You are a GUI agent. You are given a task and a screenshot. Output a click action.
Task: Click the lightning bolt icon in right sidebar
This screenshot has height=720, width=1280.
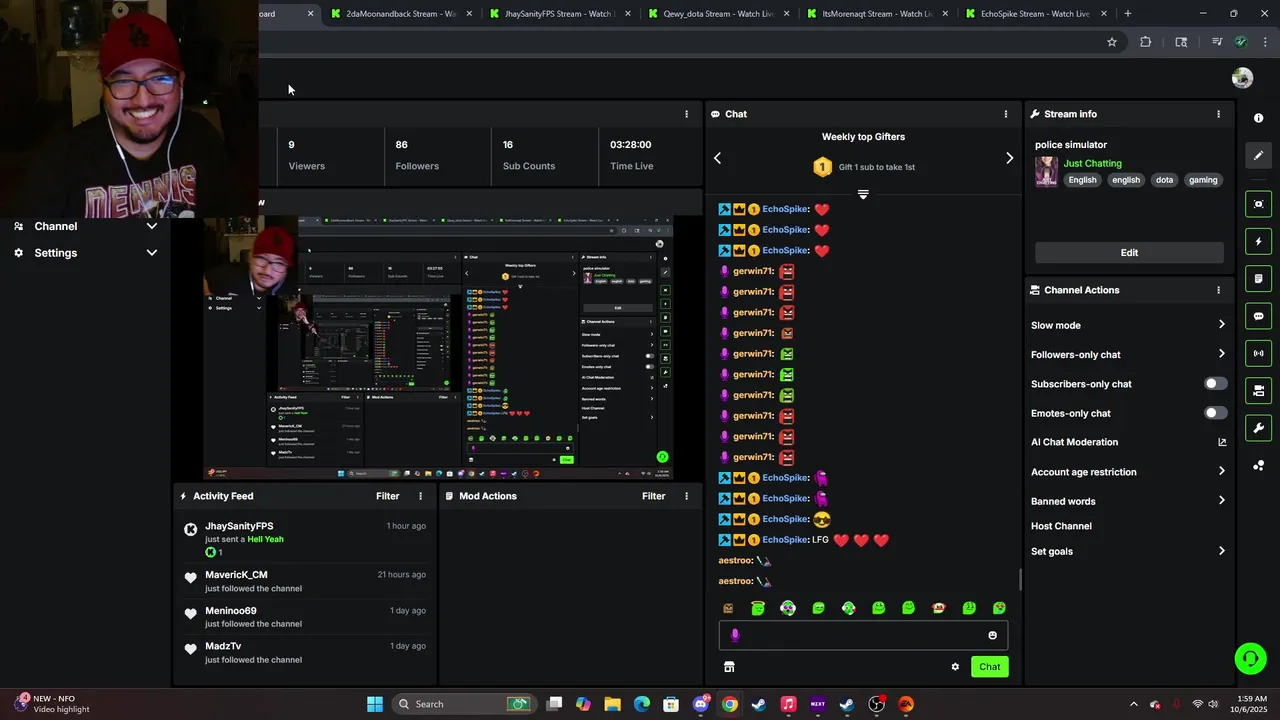[x=1258, y=241]
